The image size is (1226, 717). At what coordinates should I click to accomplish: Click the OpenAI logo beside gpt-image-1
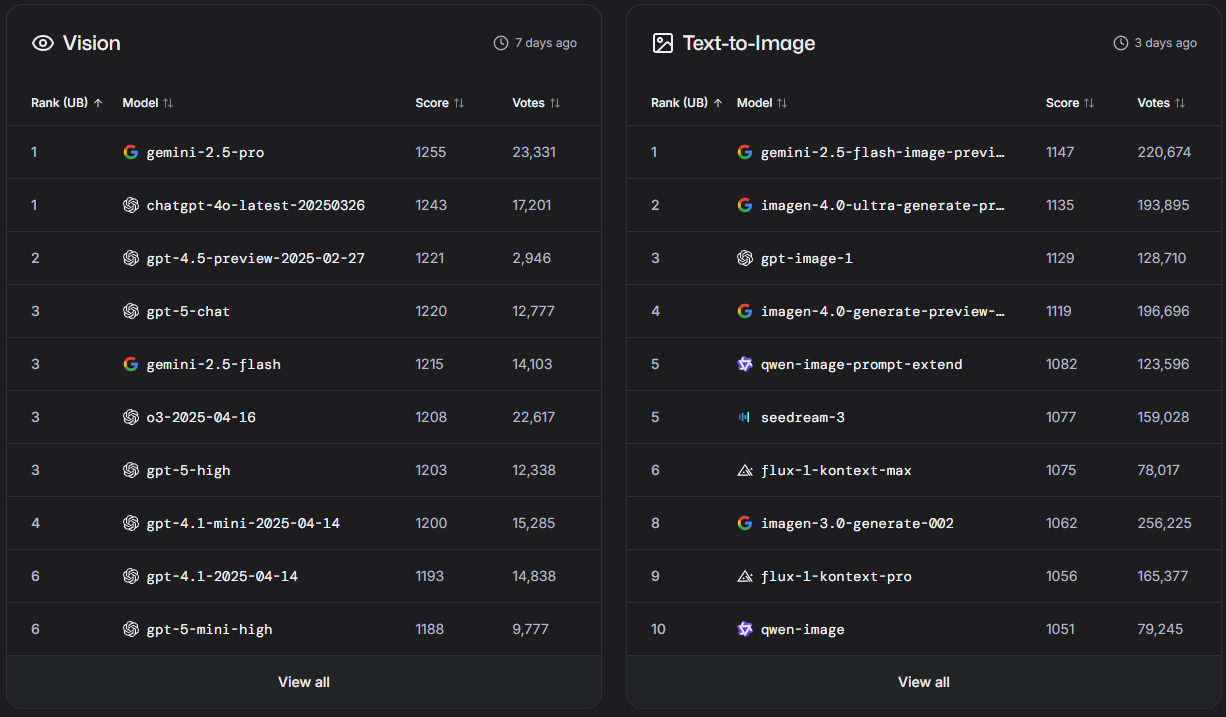coord(744,258)
